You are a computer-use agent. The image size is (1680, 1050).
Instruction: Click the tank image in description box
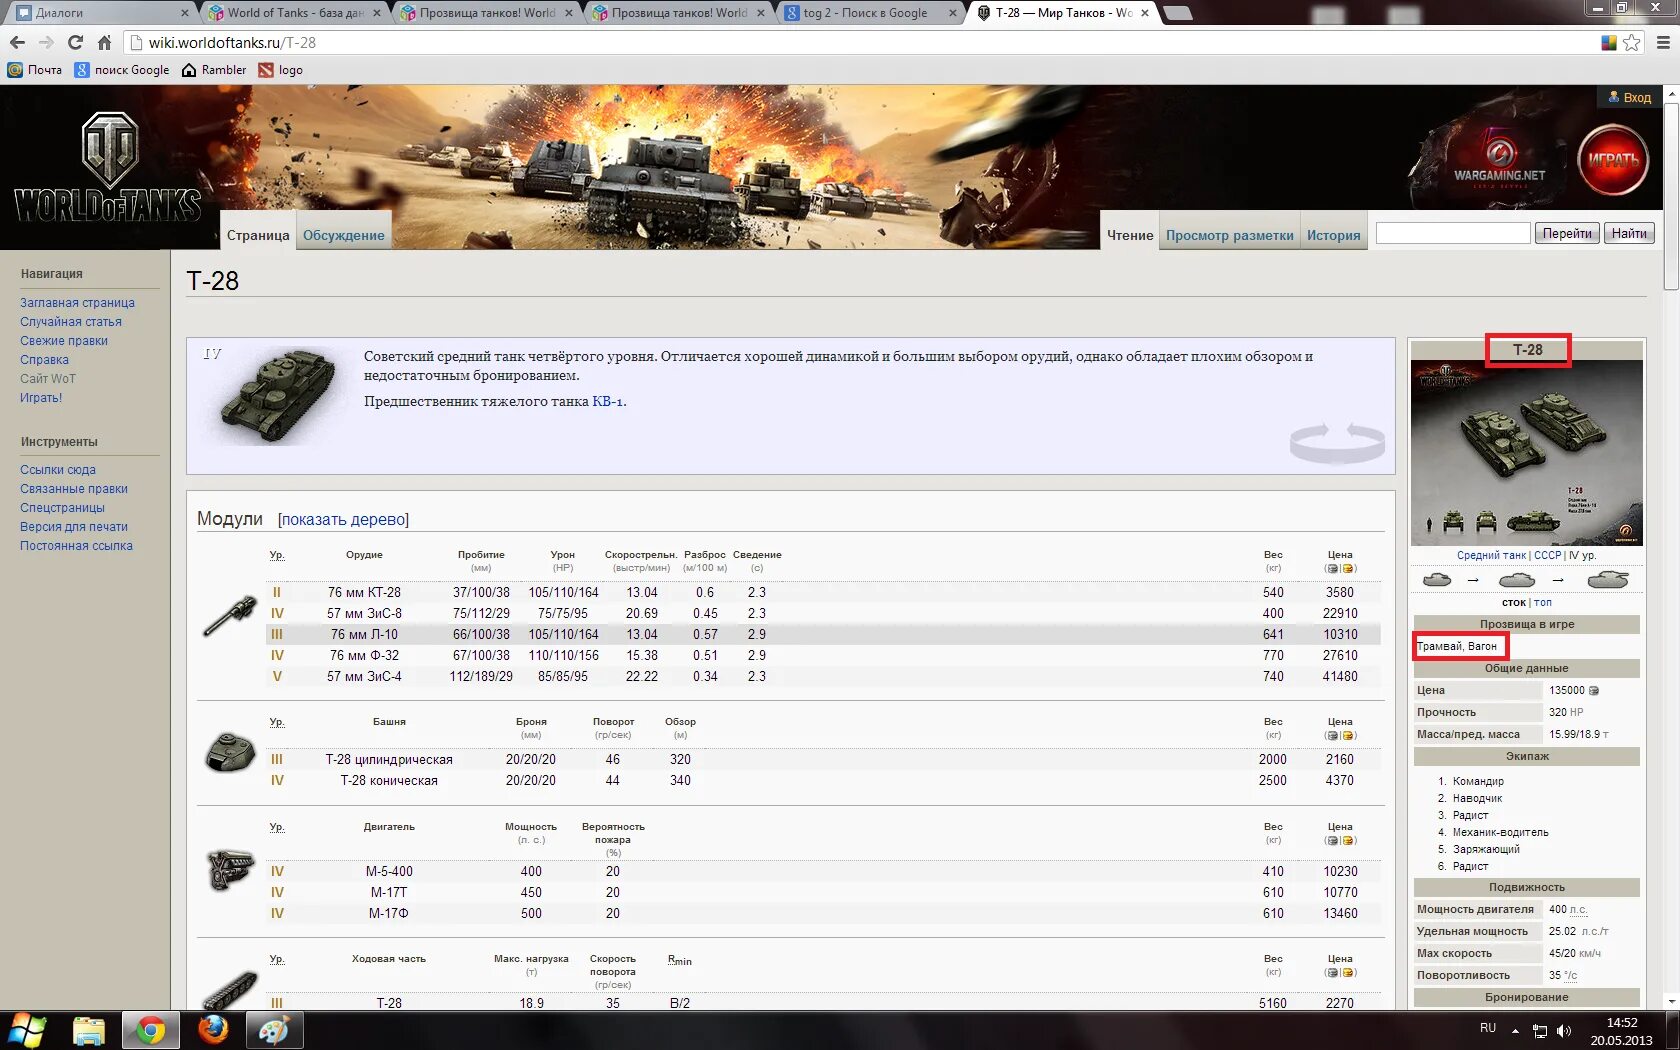pos(277,397)
